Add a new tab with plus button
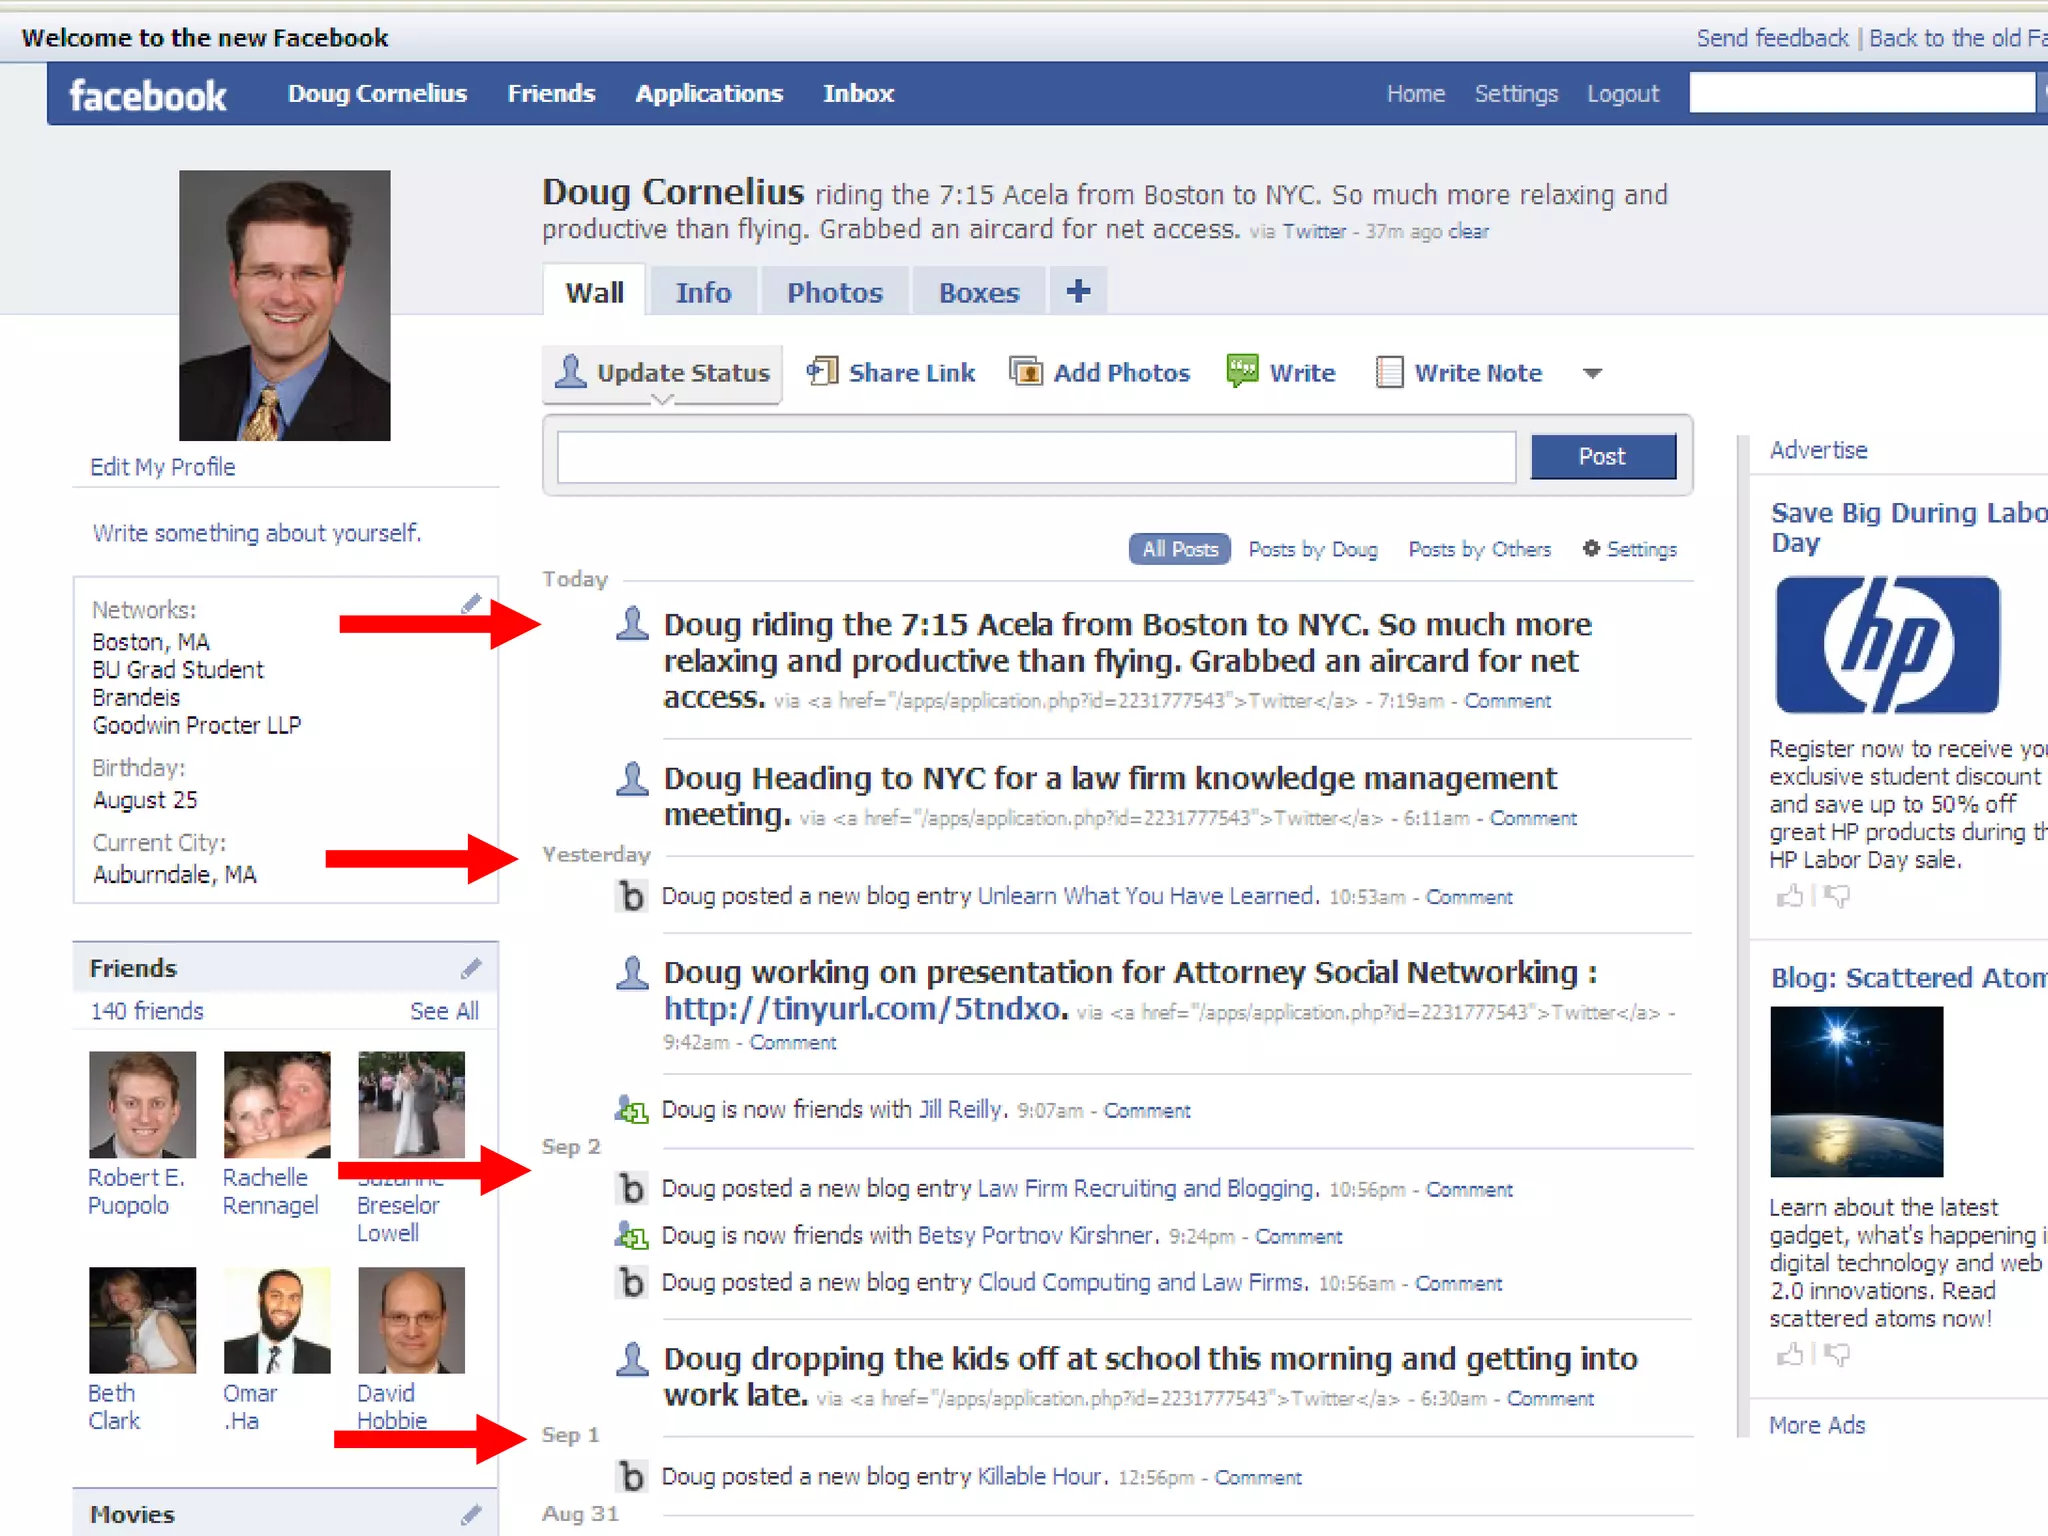 click(1078, 291)
